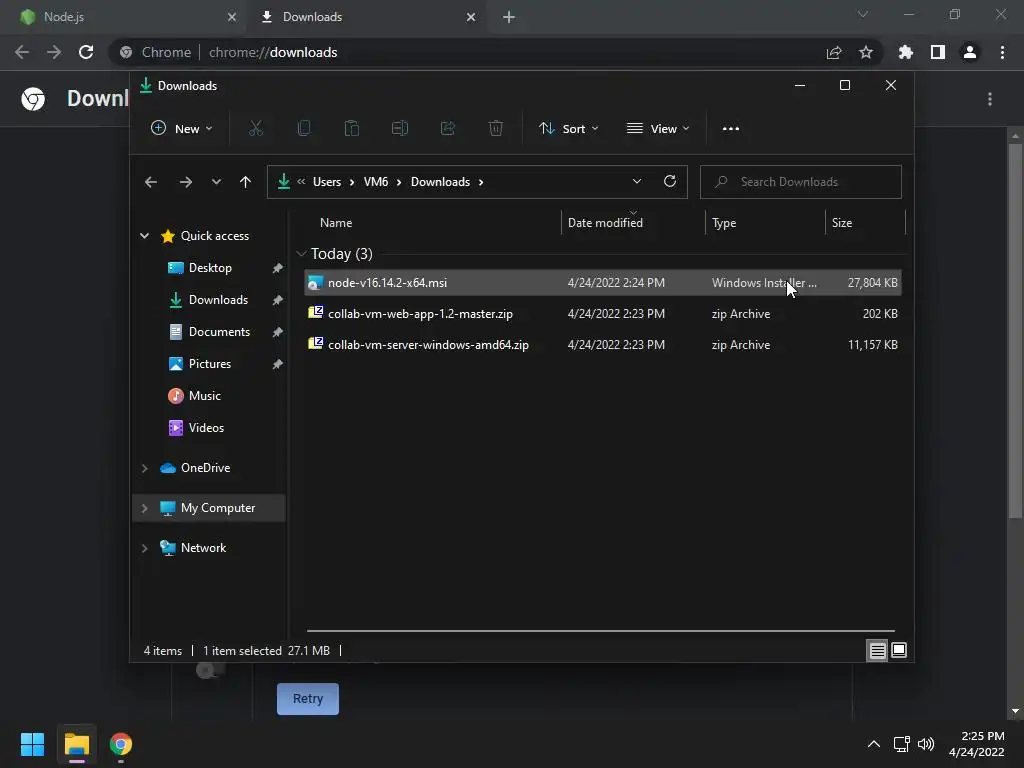Sort by the Size column header
The height and width of the screenshot is (768, 1024).
pos(865,223)
